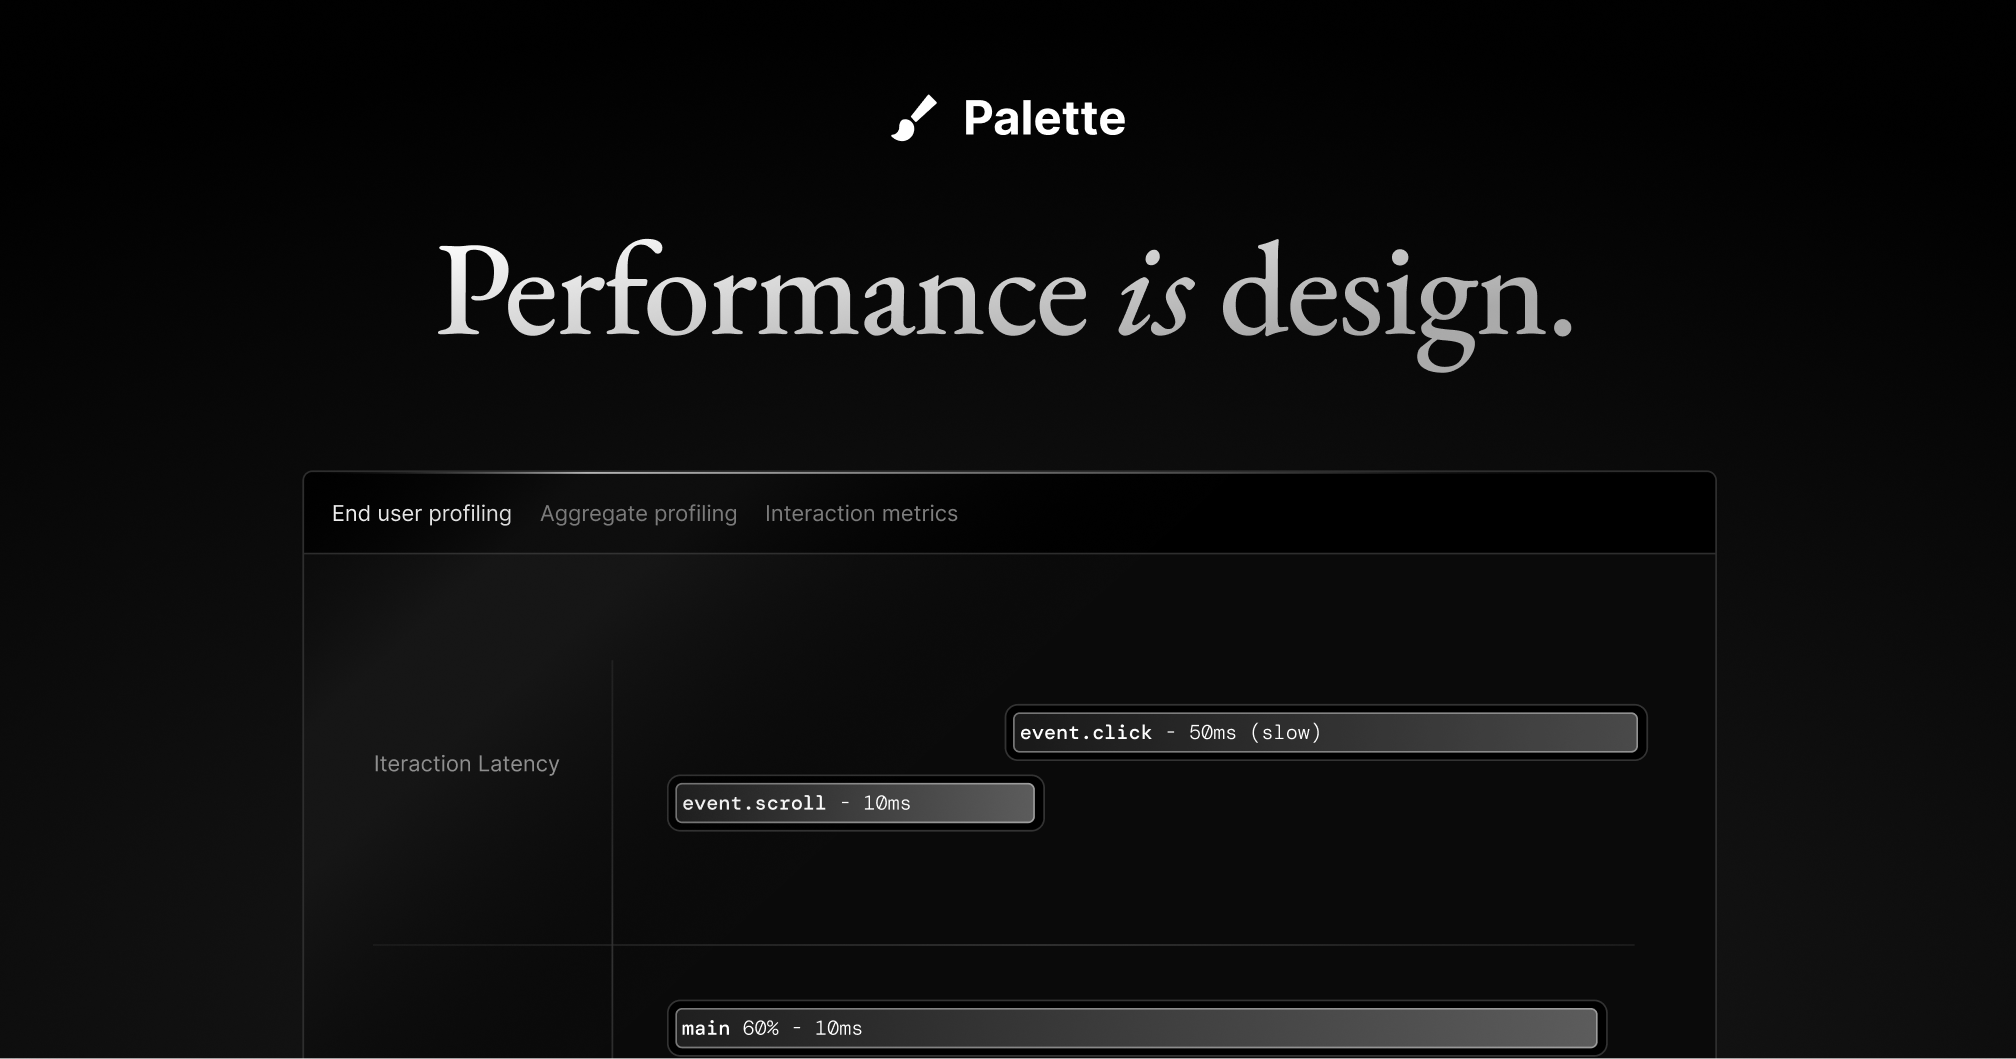Click the event.click 50ms slow span bar
Screen dimensions: 2016x1059
pos(1325,732)
